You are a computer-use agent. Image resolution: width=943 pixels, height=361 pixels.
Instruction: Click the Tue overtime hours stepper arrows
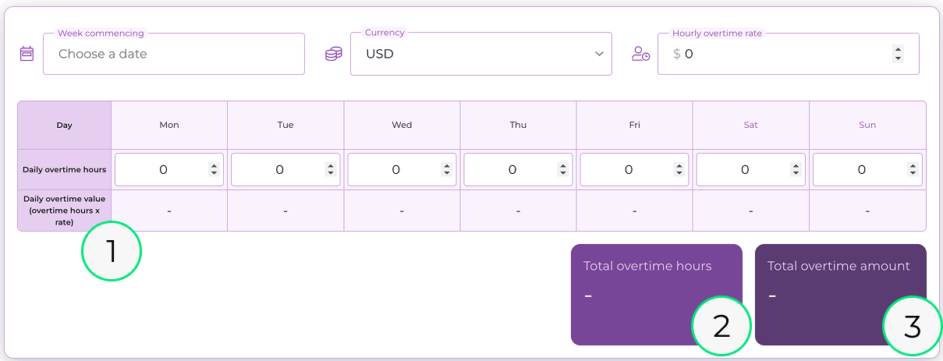coord(330,170)
